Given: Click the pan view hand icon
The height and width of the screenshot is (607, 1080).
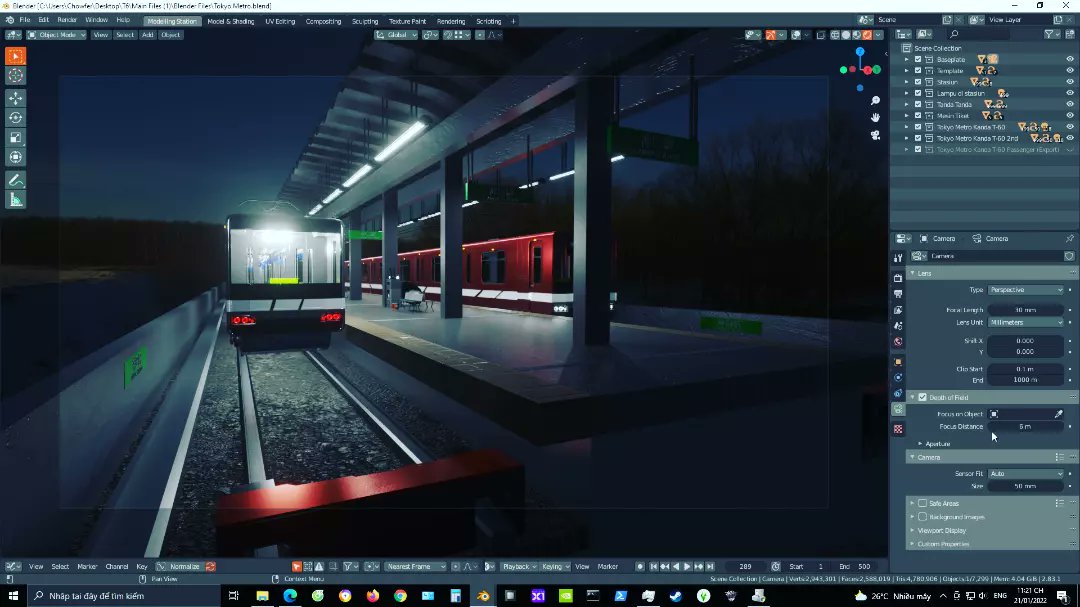Looking at the screenshot, I should click(x=875, y=118).
